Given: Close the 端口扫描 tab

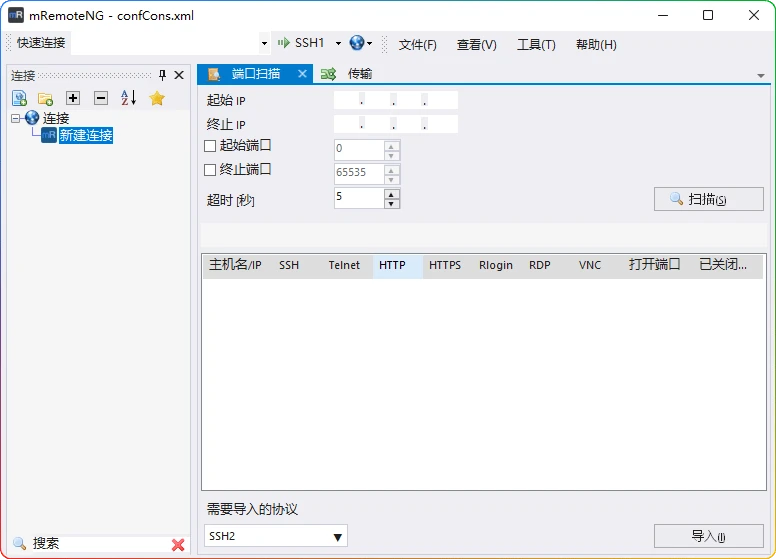Looking at the screenshot, I should 302,74.
